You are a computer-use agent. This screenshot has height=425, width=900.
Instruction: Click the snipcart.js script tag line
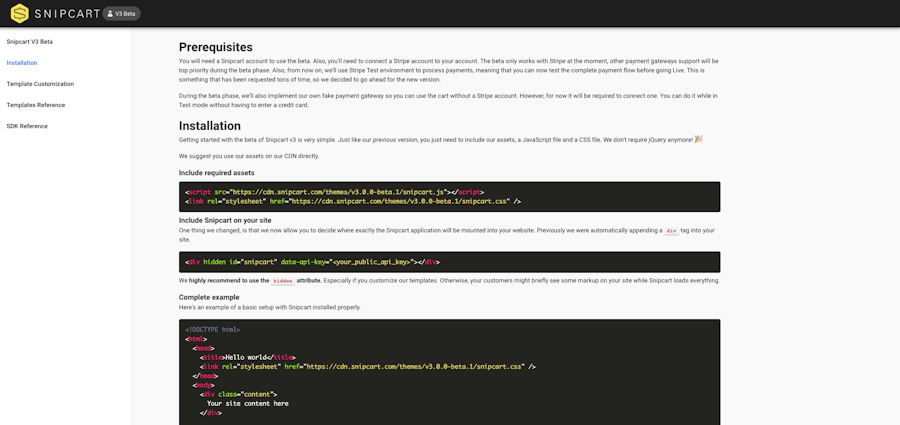point(335,192)
